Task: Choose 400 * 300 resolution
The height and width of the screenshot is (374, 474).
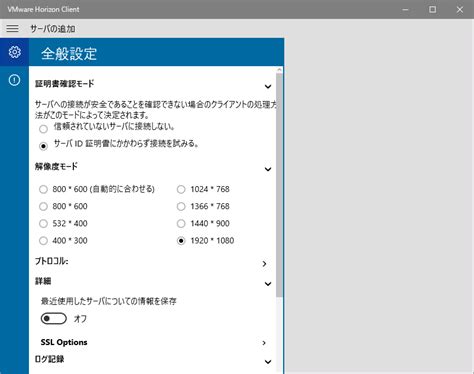Action: point(43,241)
